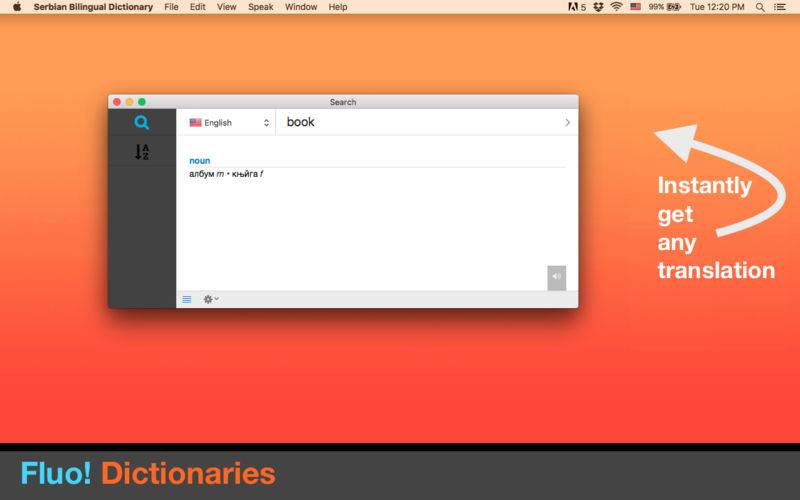Click the translation 'албум m • књига f'
The height and width of the screenshot is (500, 800).
coord(226,174)
